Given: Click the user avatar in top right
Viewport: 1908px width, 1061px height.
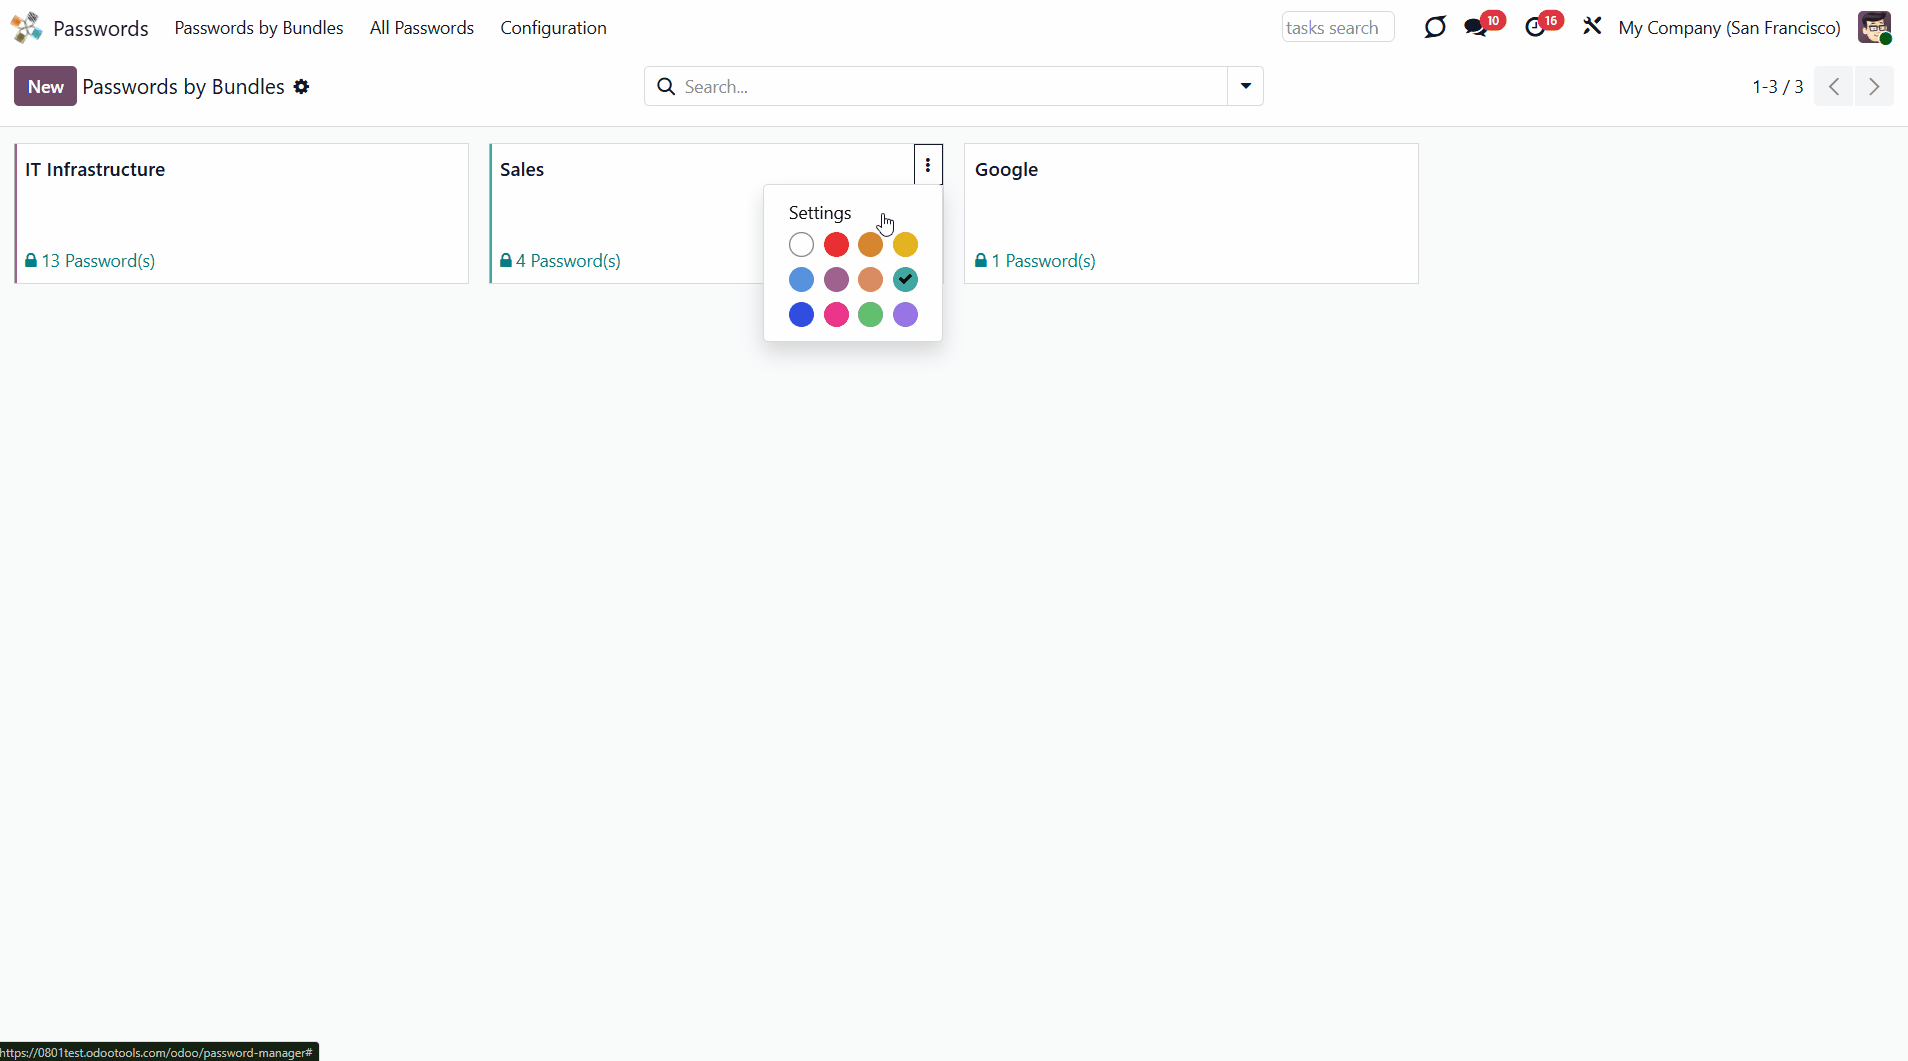Looking at the screenshot, I should point(1874,27).
